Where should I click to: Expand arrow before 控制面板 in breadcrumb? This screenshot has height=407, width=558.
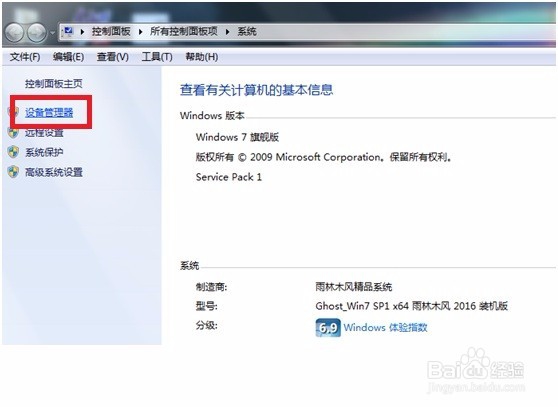[82, 32]
